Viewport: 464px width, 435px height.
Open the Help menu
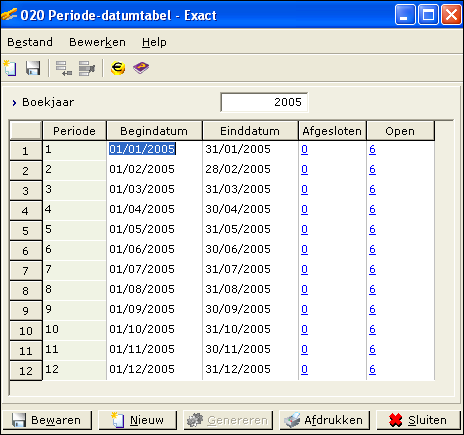coord(154,42)
